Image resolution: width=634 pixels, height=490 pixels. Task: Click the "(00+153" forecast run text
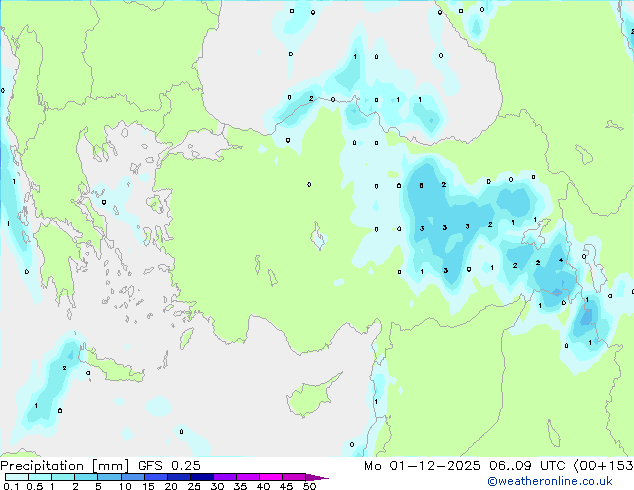coord(604,465)
